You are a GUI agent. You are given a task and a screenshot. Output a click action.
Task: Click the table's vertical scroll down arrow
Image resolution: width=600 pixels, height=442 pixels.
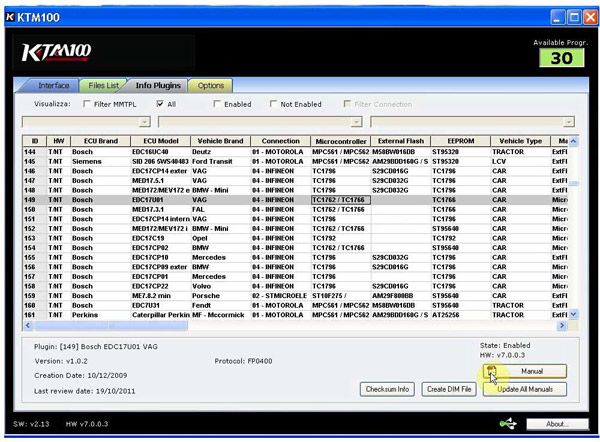point(573,315)
